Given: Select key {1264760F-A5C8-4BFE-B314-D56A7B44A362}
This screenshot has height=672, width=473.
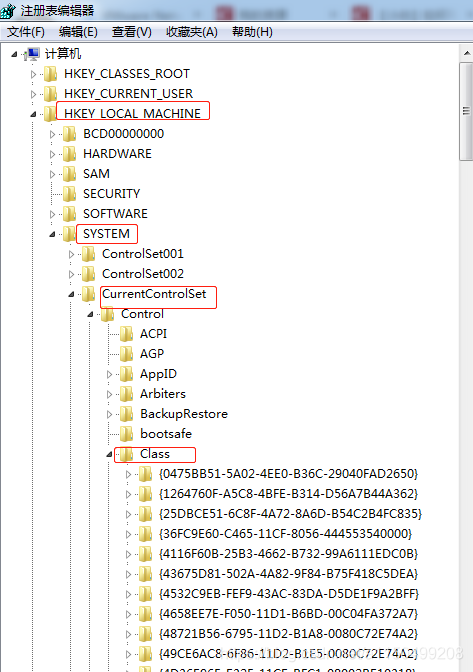Looking at the screenshot, I should [288, 494].
